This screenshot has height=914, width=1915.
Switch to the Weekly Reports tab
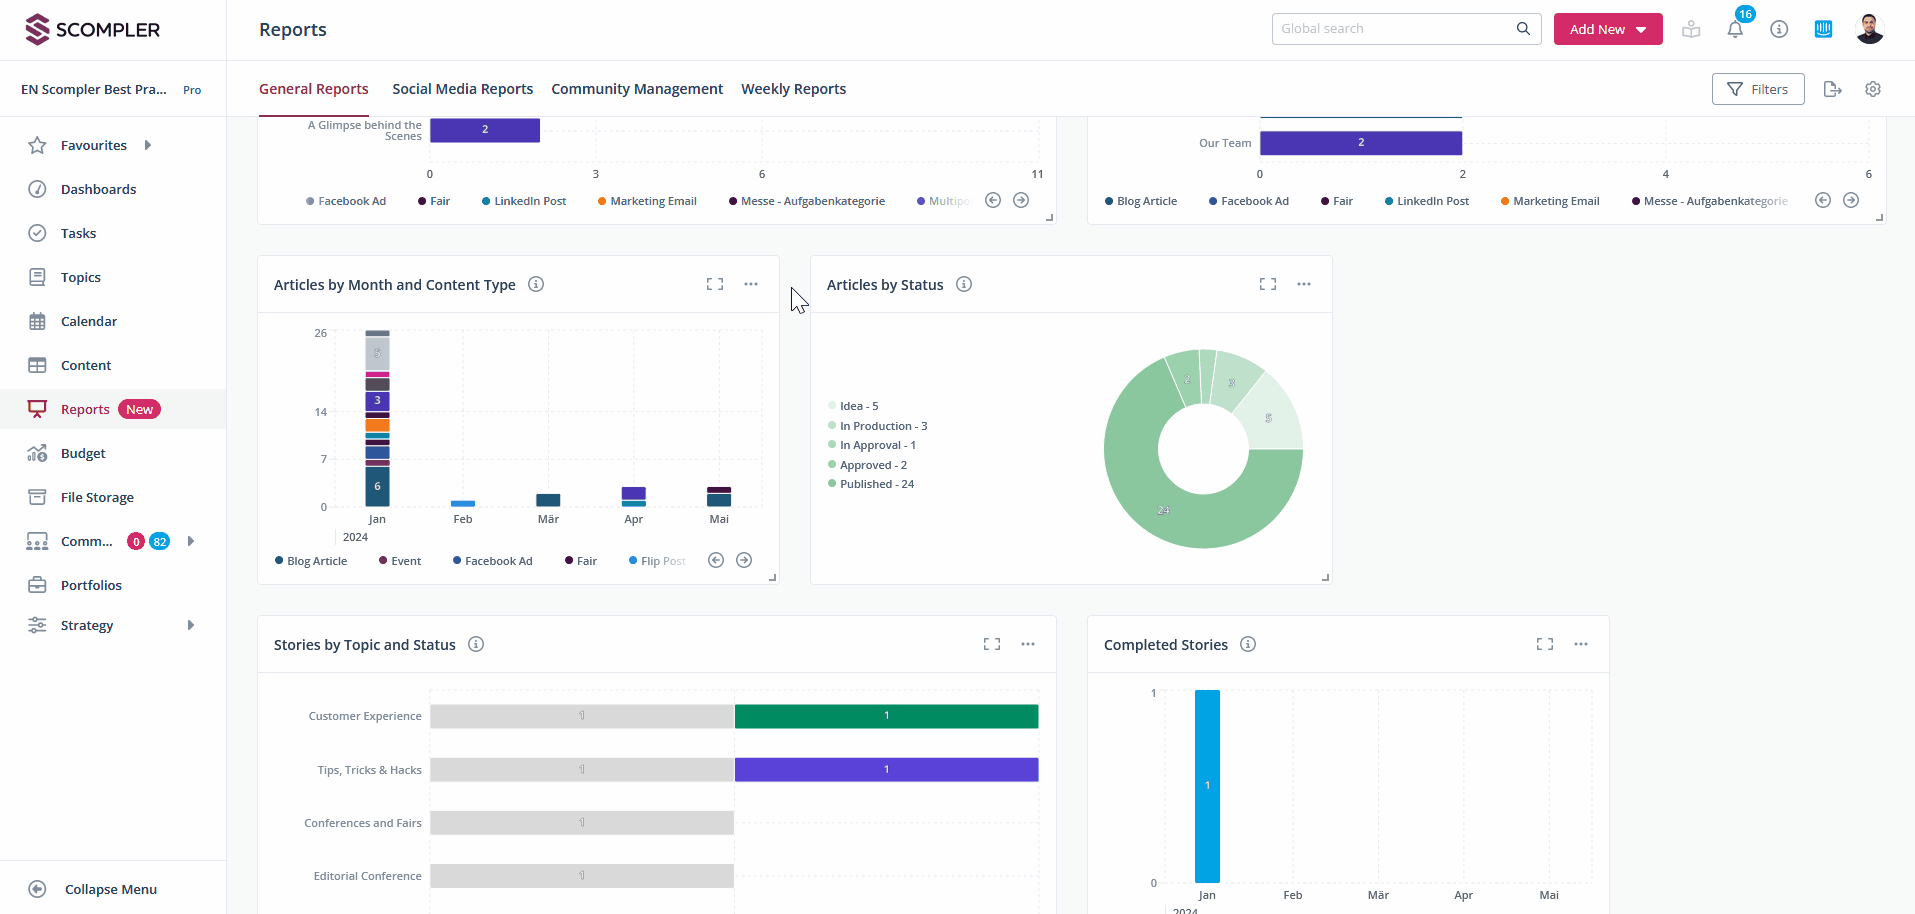[x=793, y=89]
